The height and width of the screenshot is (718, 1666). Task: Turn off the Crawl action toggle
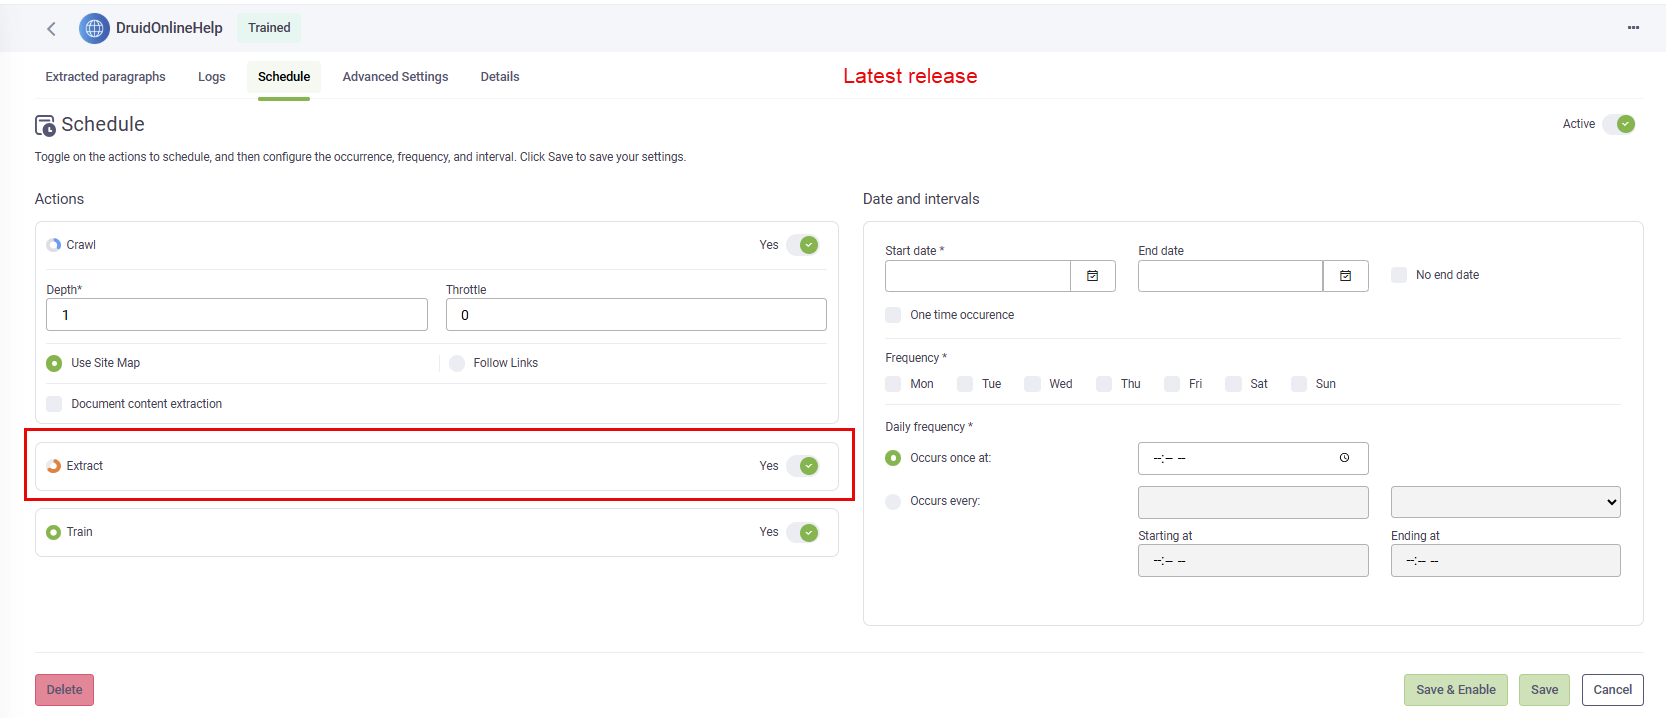tap(802, 245)
